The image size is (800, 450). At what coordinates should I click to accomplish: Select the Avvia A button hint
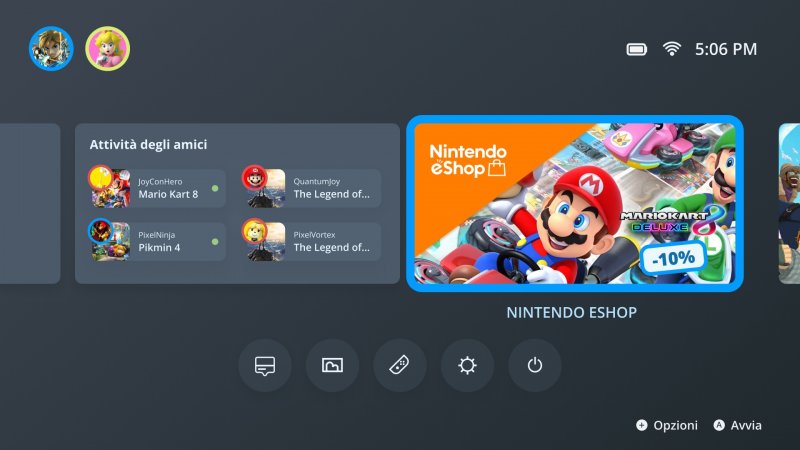[x=737, y=425]
